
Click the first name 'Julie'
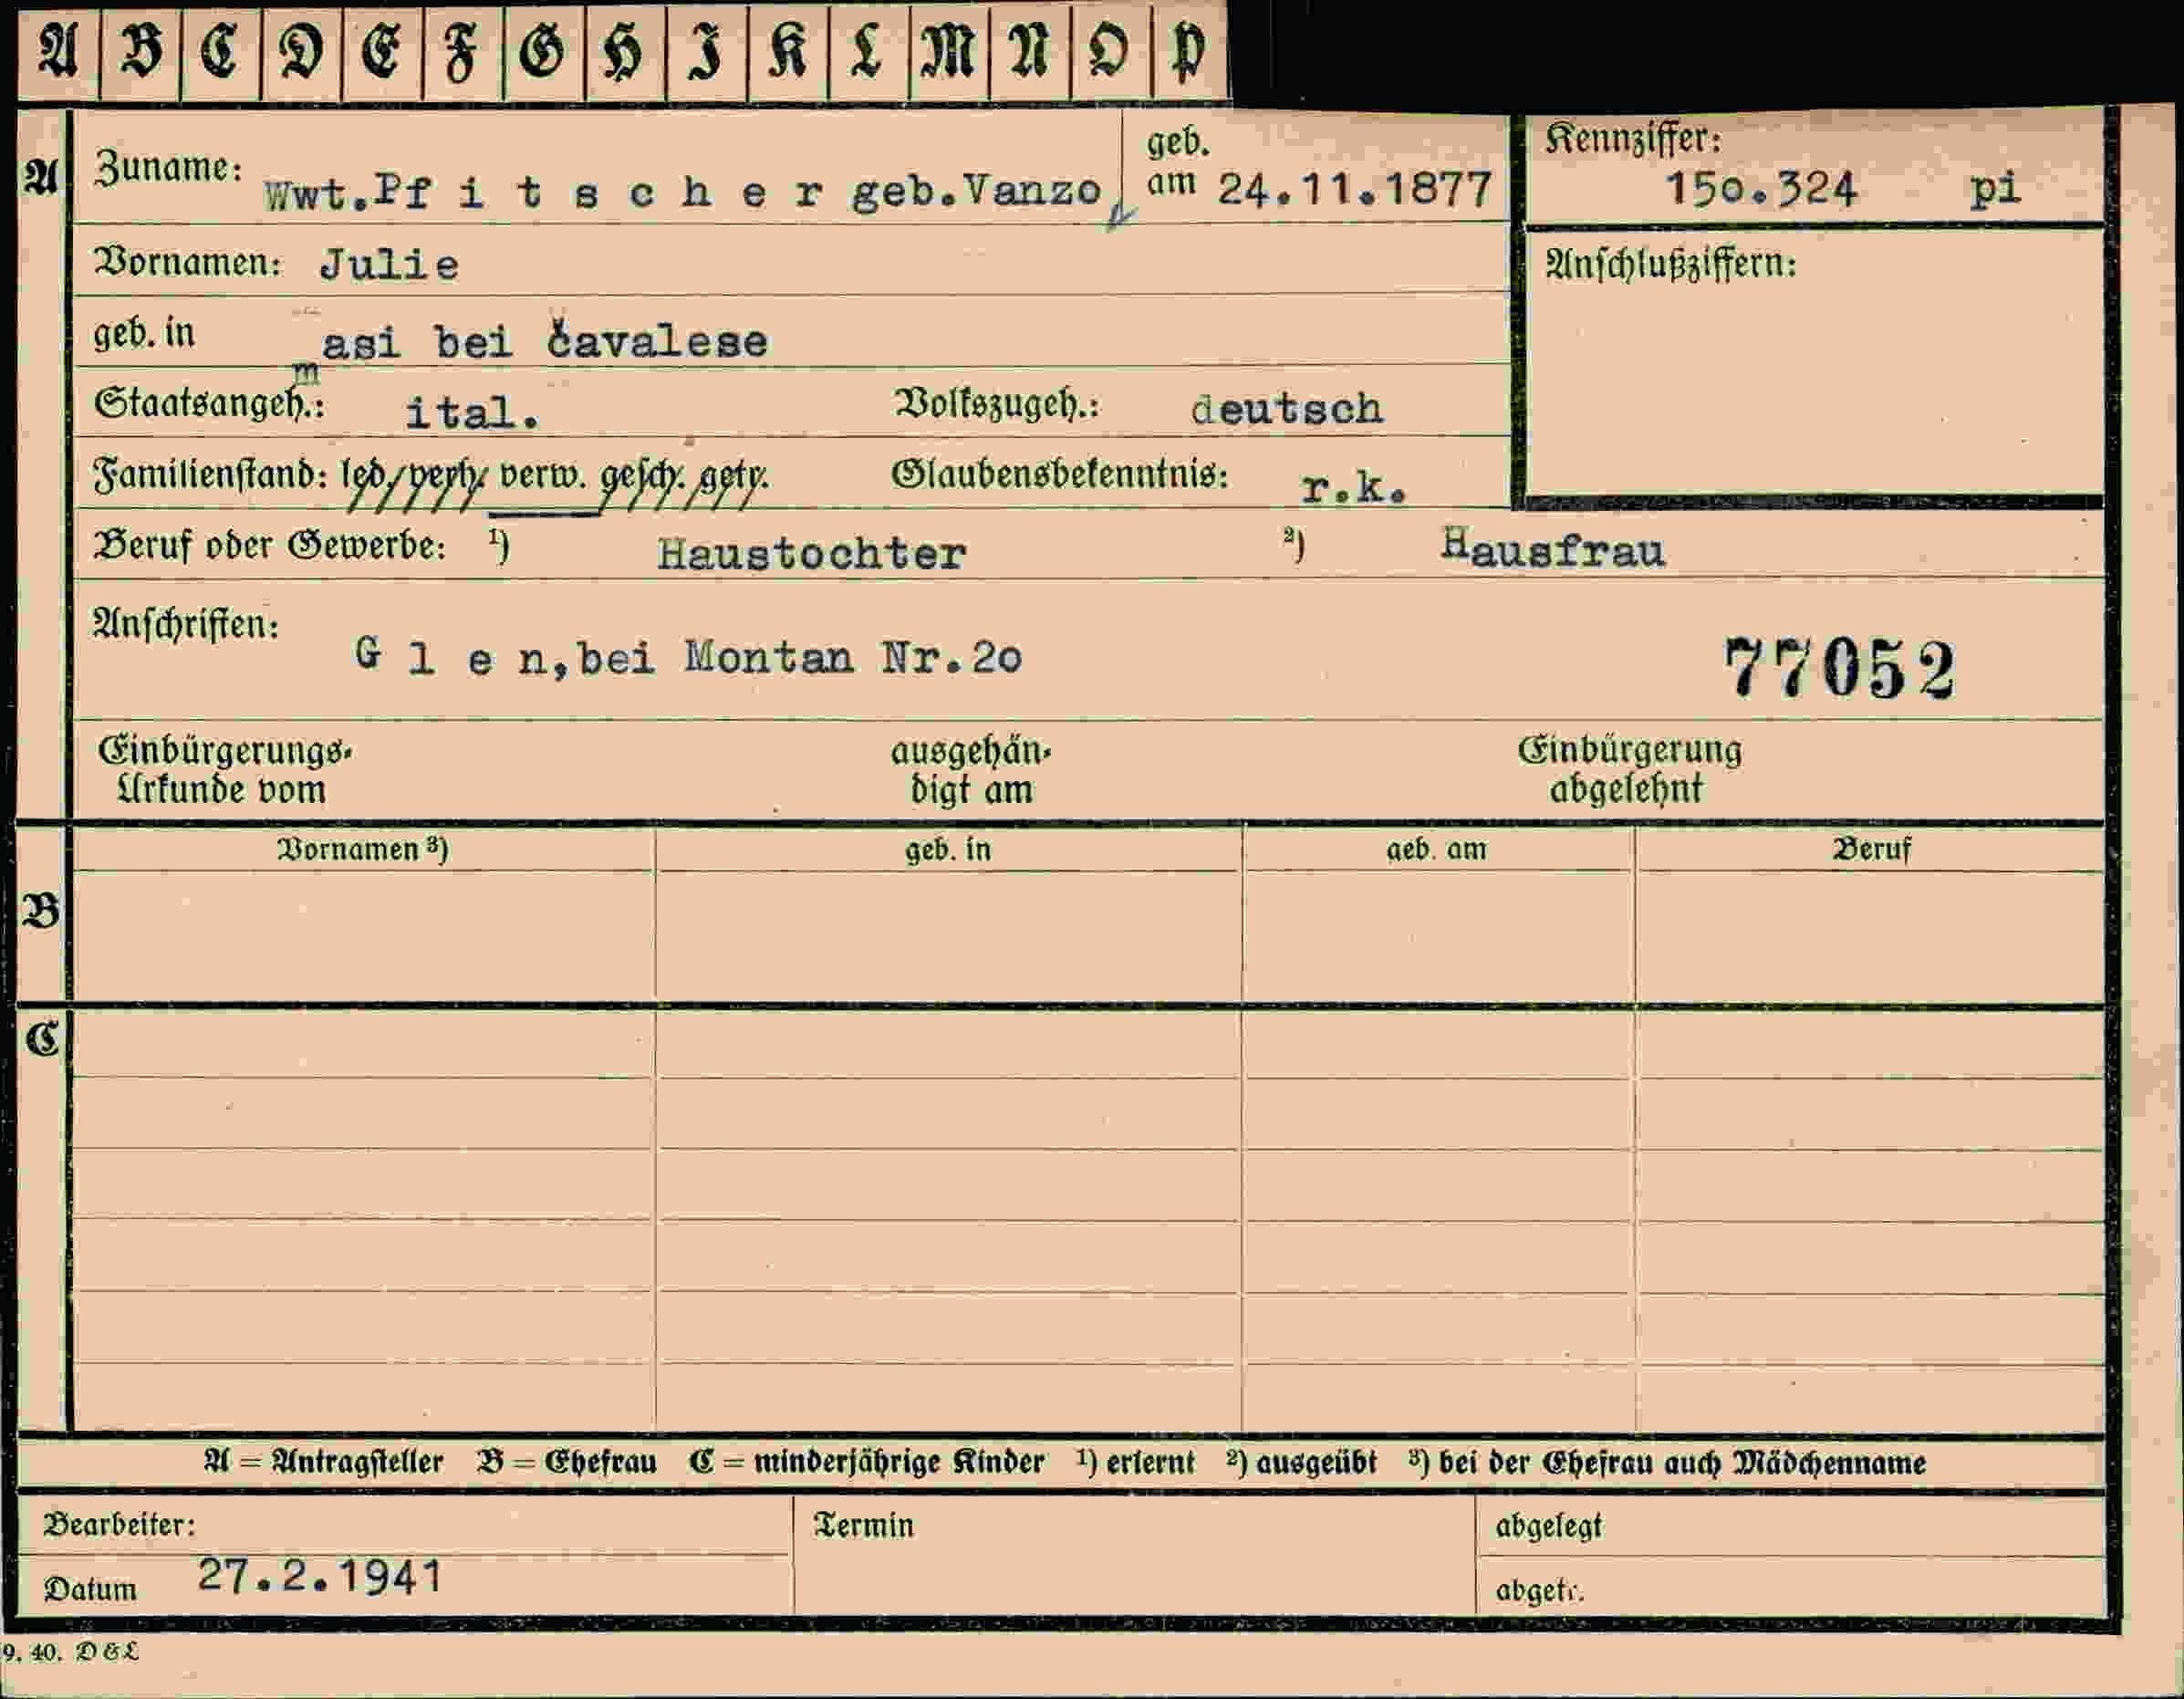pyautogui.click(x=389, y=265)
